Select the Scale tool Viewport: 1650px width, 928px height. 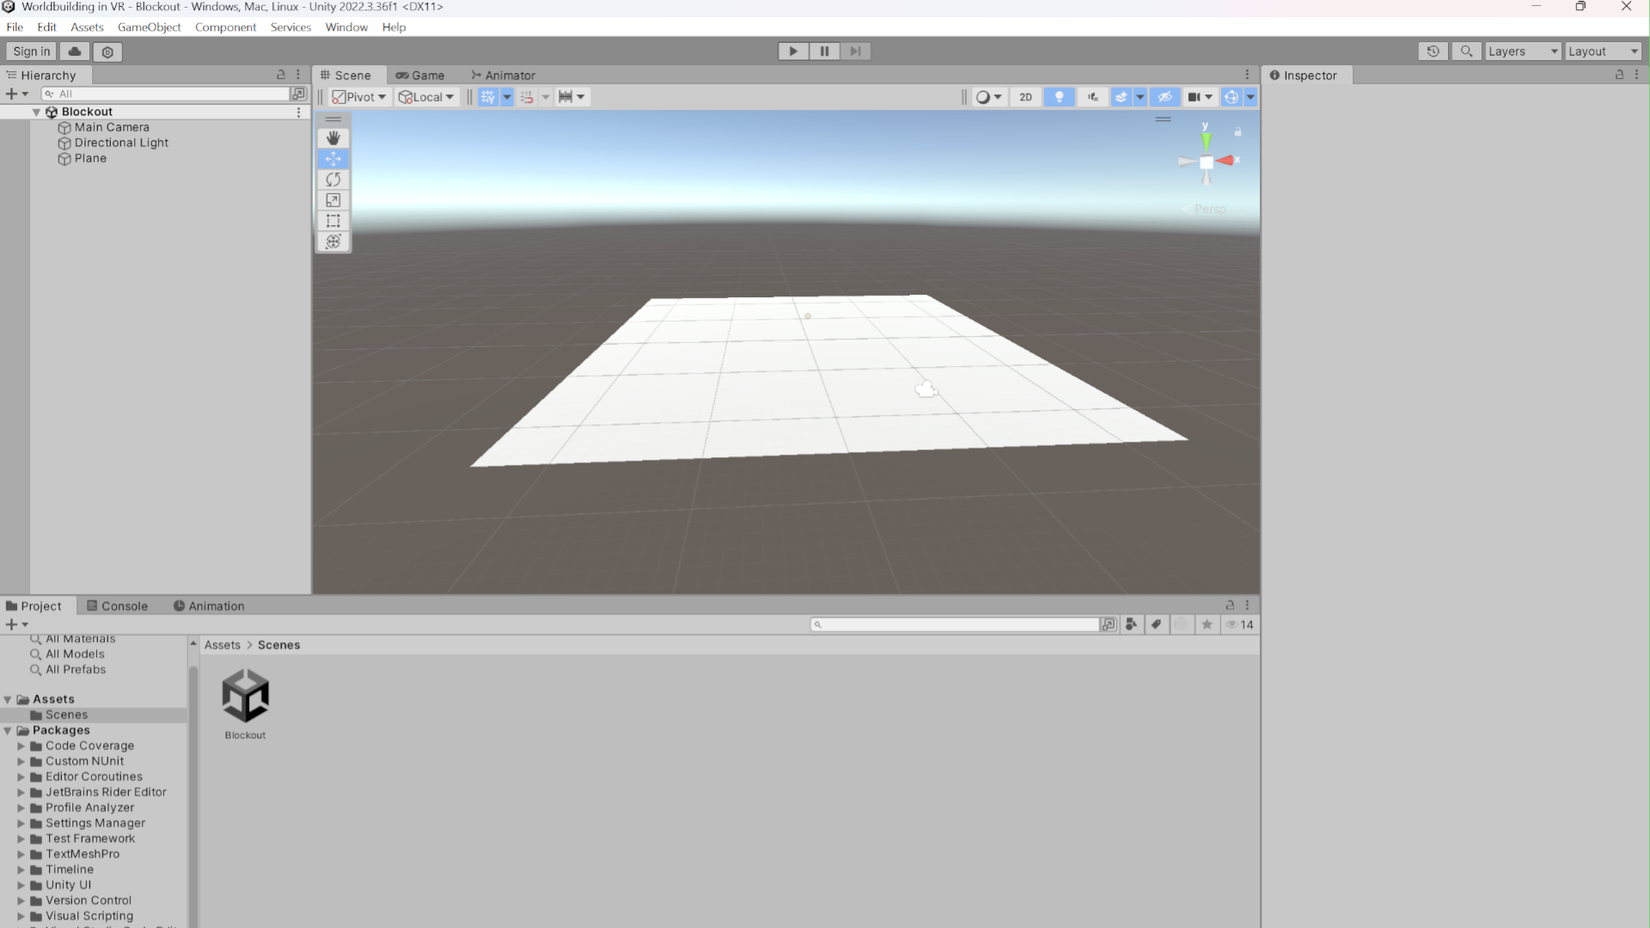coord(333,200)
